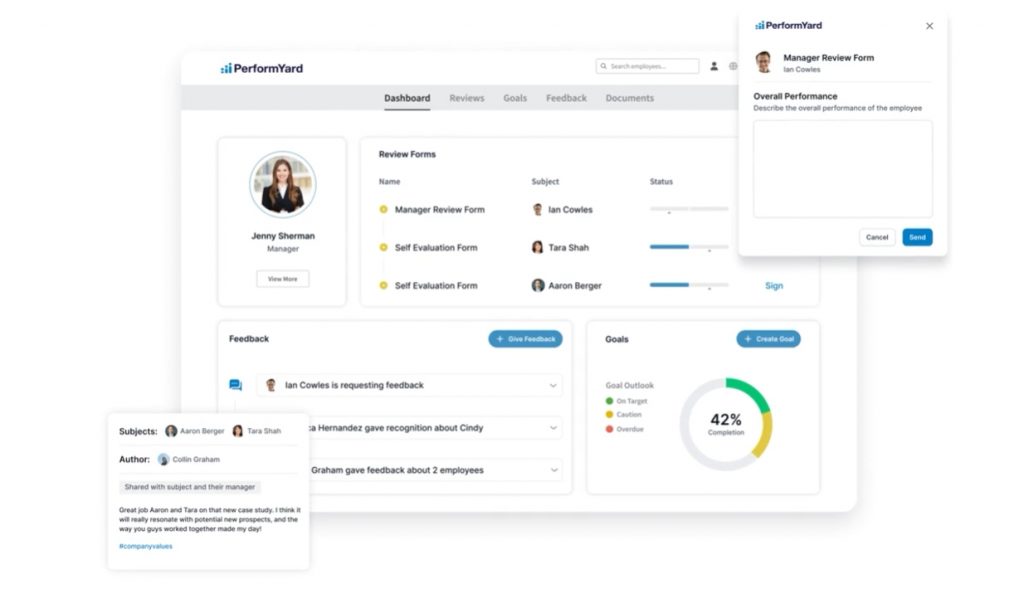Image resolution: width=1024 pixels, height=603 pixels.
Task: Click the magnifier icon in the search box
Action: [x=603, y=66]
